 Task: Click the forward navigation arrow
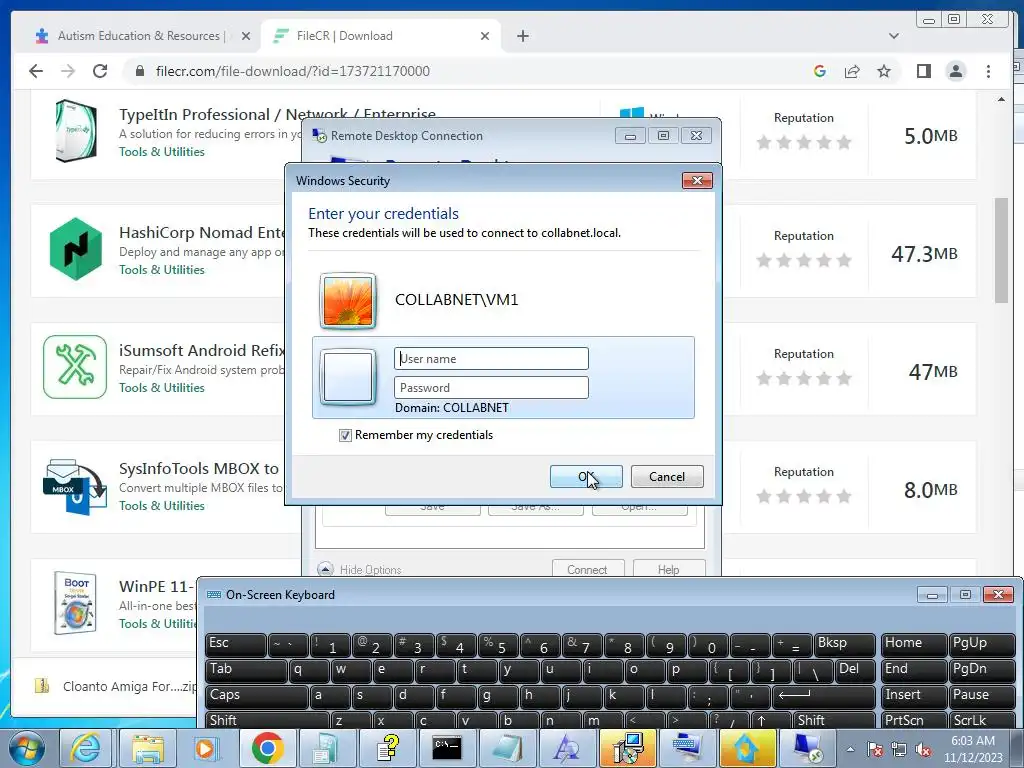coord(68,71)
